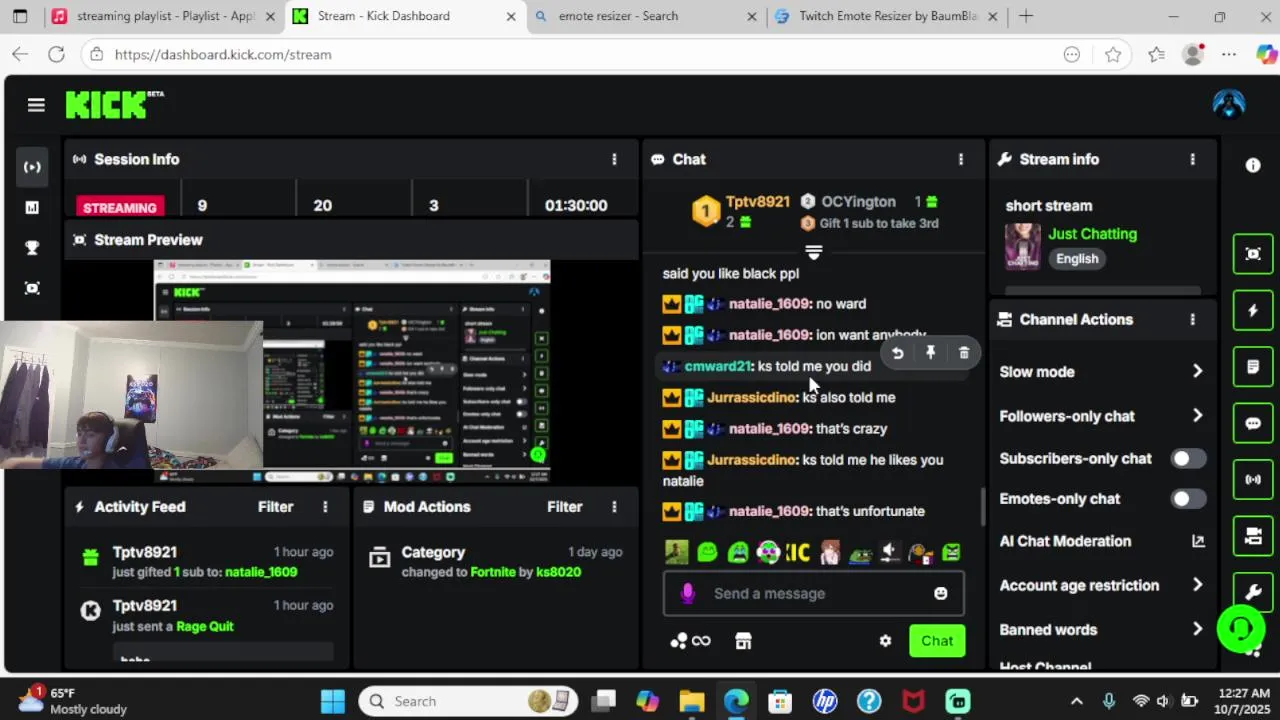Open the emoji picker in message box
This screenshot has width=1280, height=720.
pyautogui.click(x=940, y=593)
